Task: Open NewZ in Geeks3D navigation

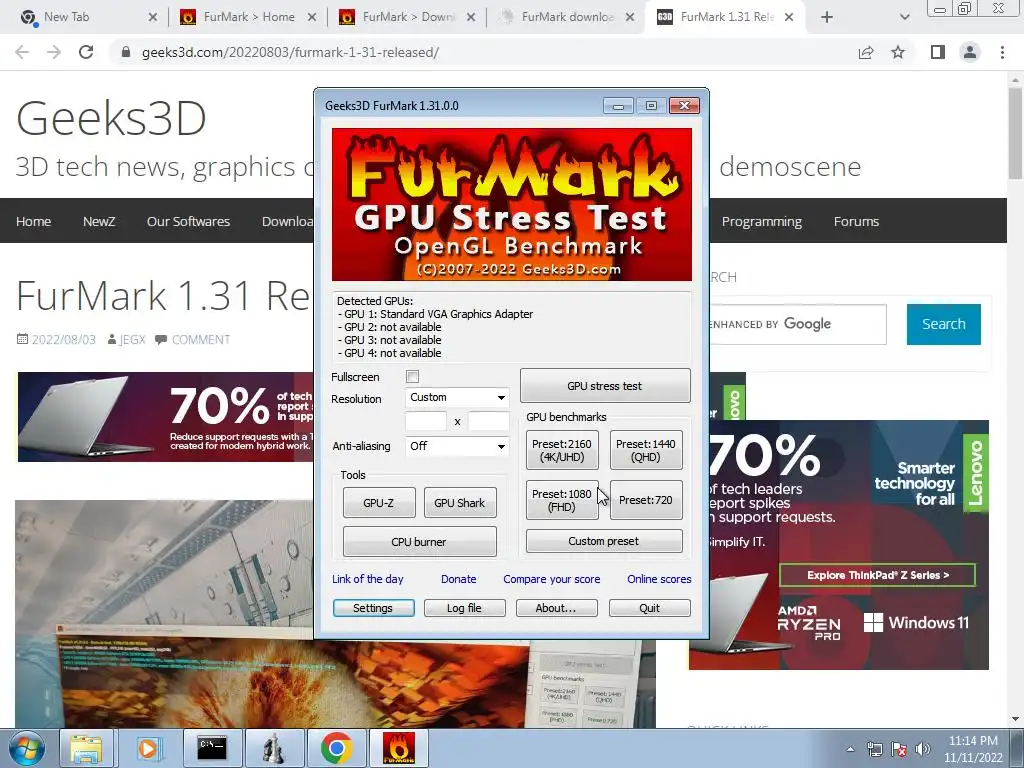Action: click(99, 221)
